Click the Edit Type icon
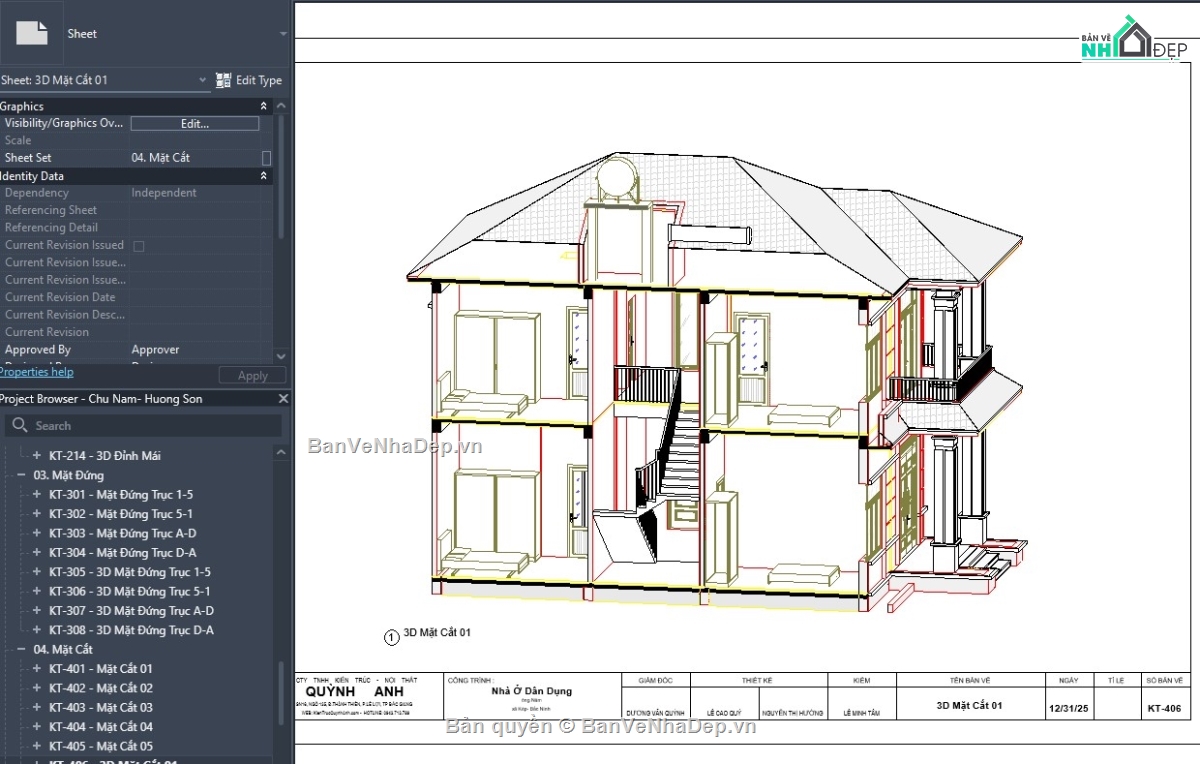Image resolution: width=1200 pixels, height=764 pixels. (x=224, y=80)
